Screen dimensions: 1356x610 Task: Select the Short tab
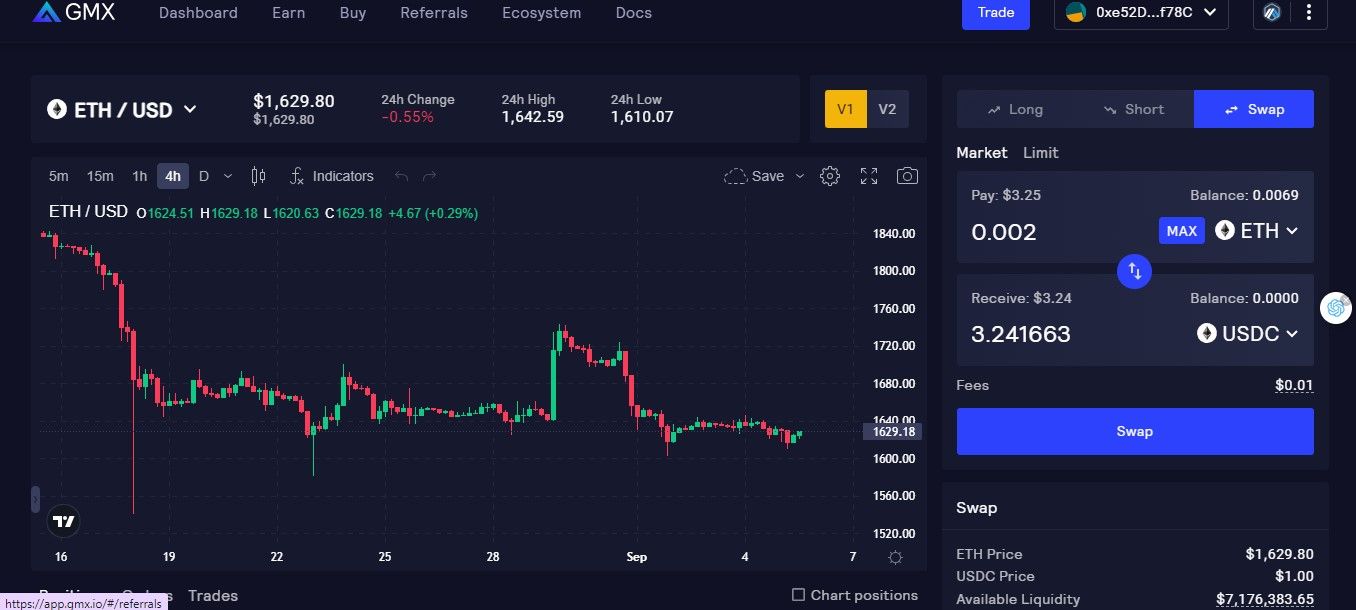click(x=1135, y=109)
